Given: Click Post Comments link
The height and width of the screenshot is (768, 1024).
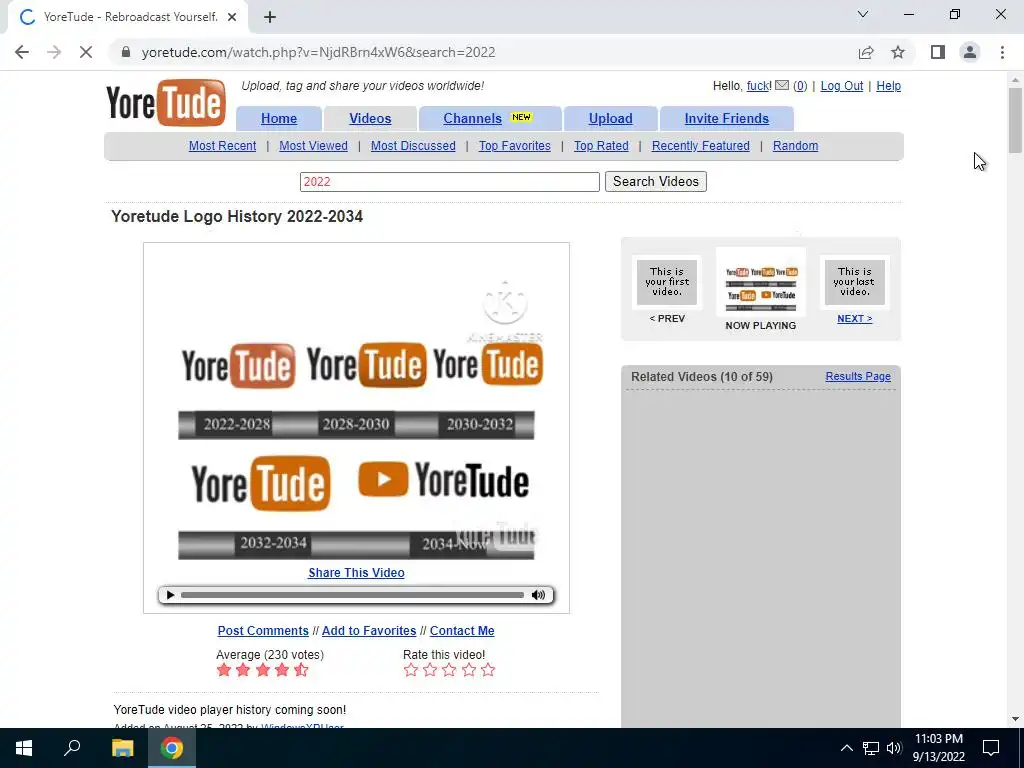Looking at the screenshot, I should point(263,631).
